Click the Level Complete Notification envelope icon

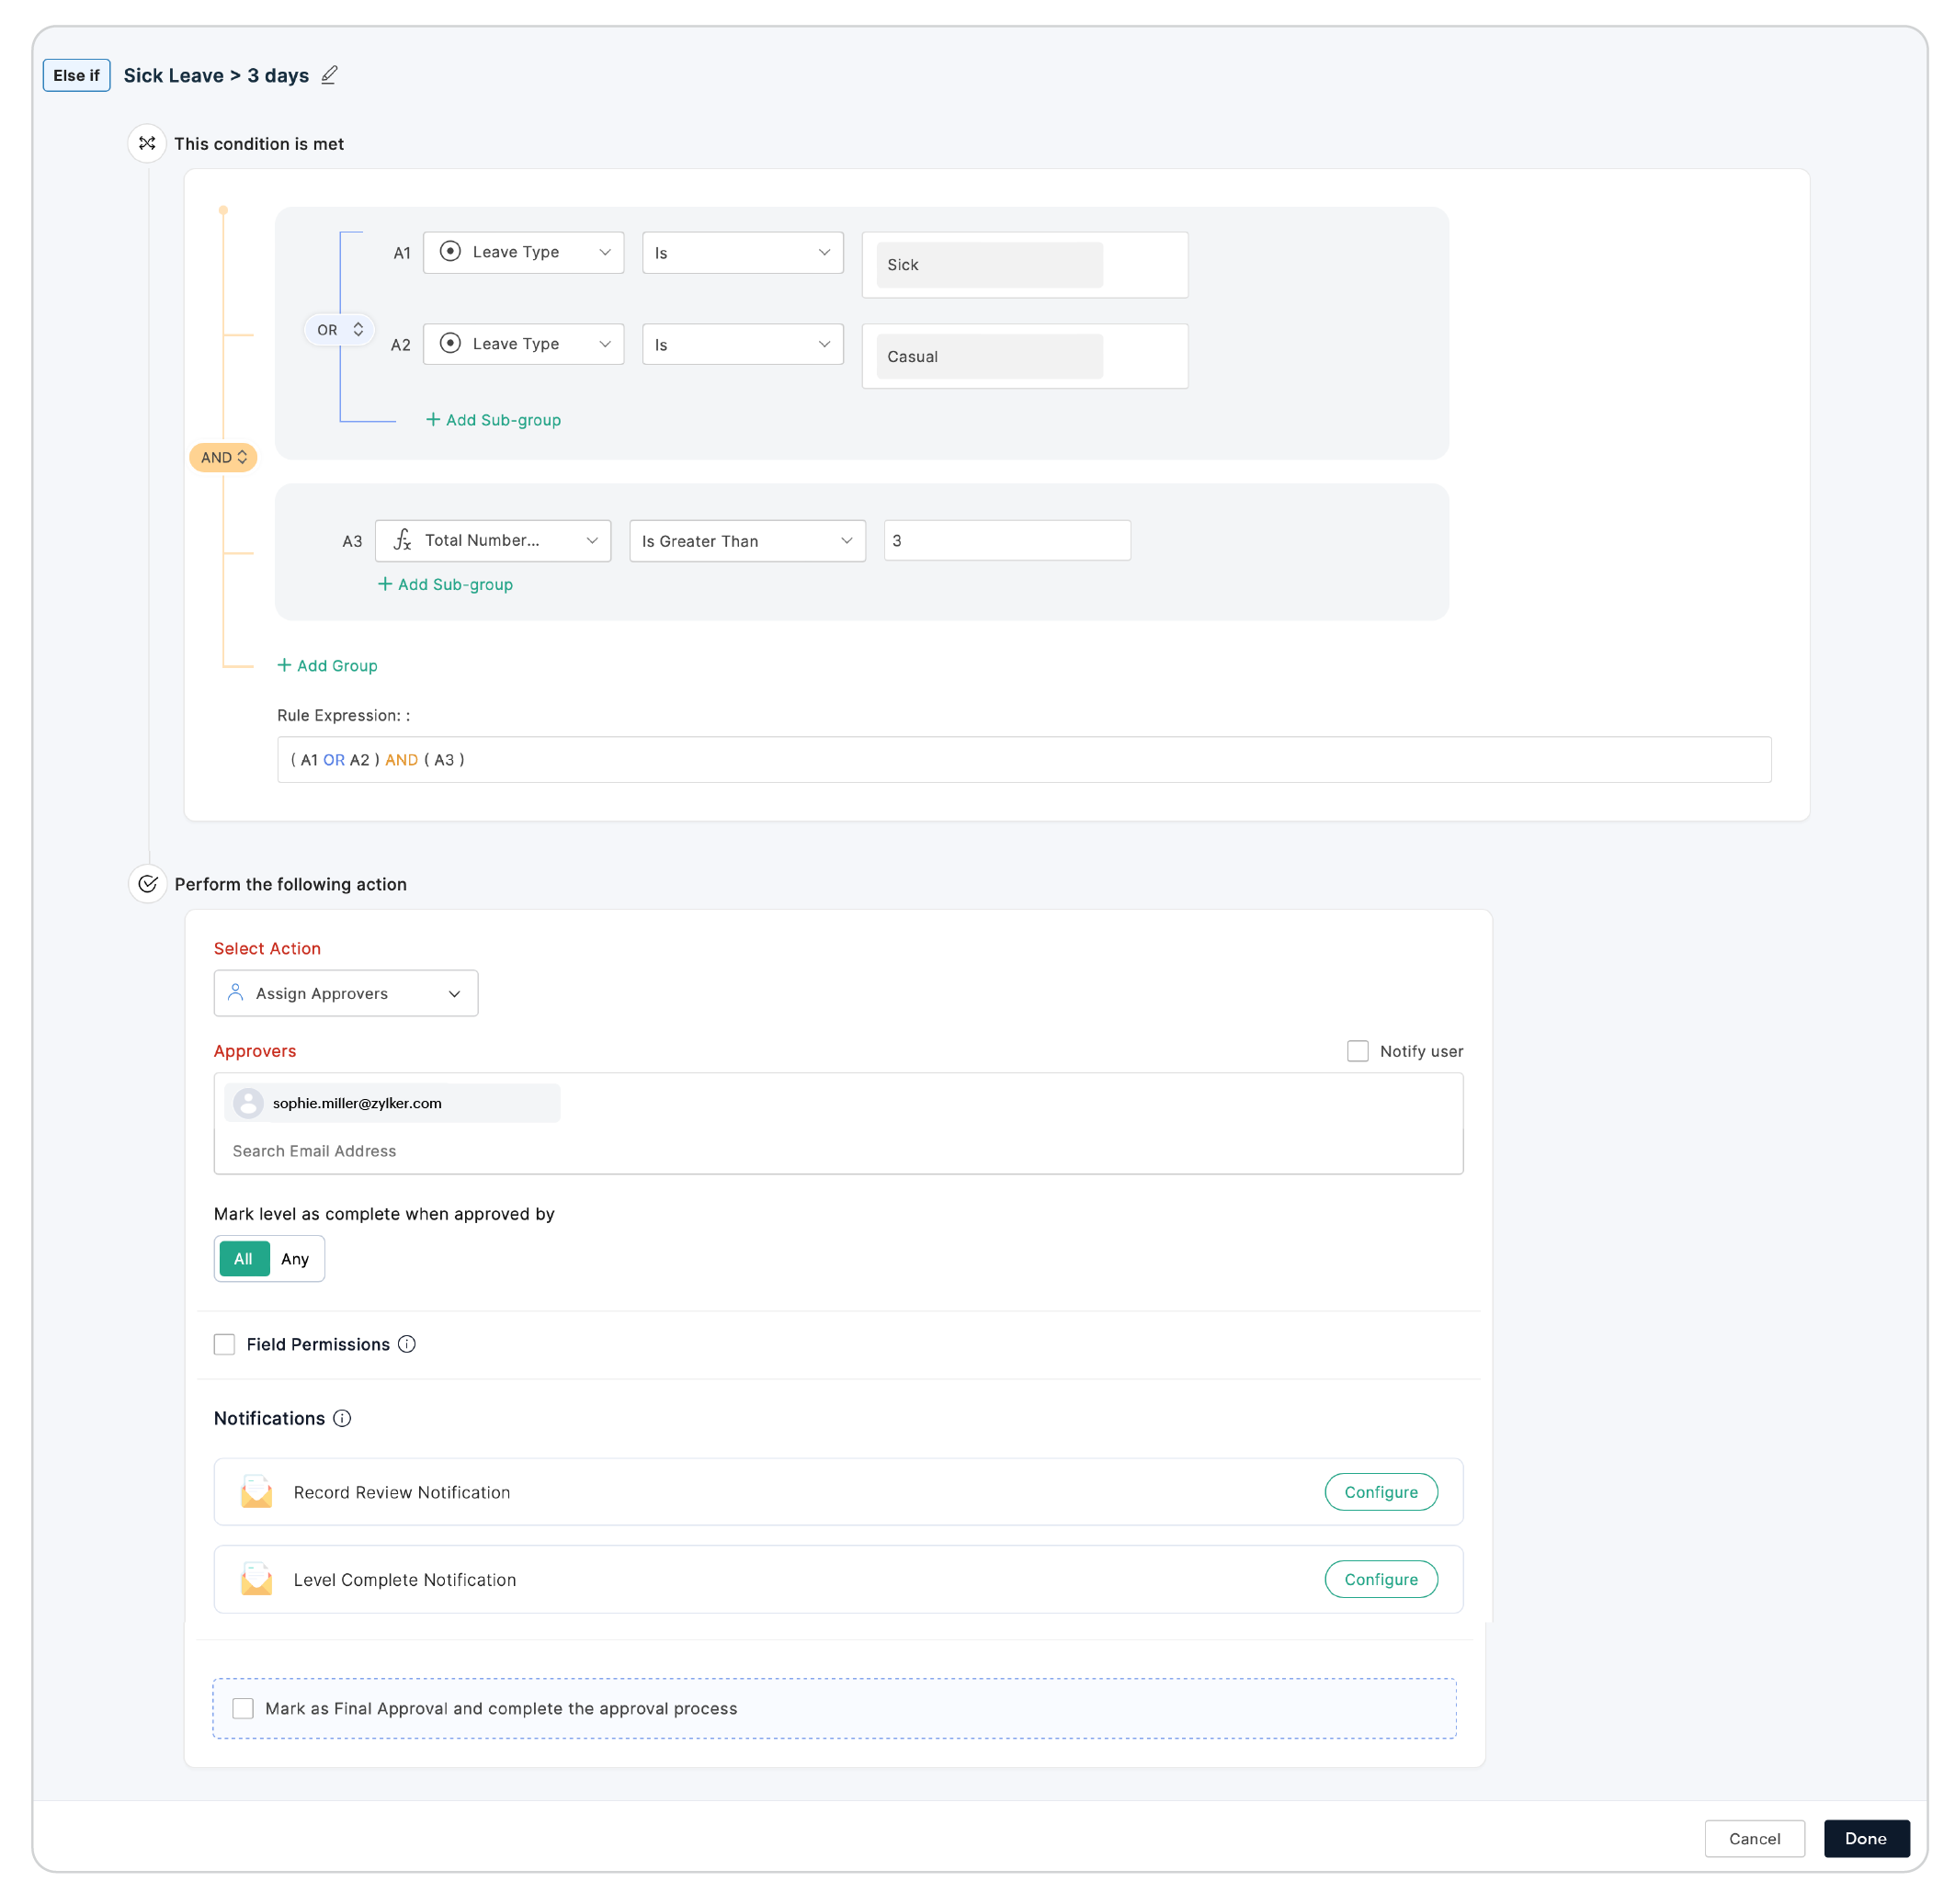click(256, 1579)
